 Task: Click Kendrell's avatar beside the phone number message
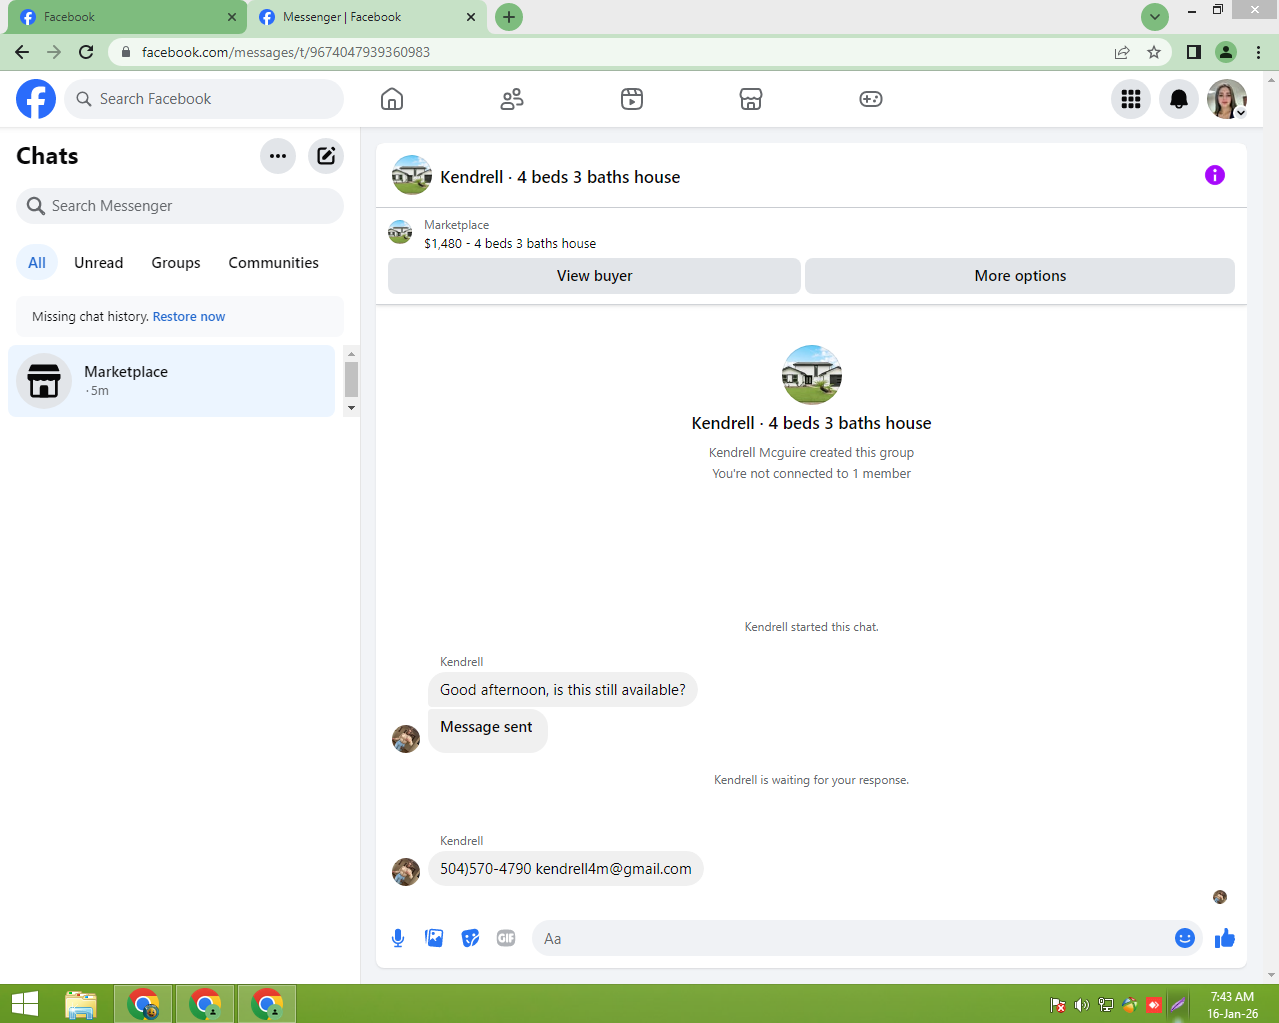point(406,872)
